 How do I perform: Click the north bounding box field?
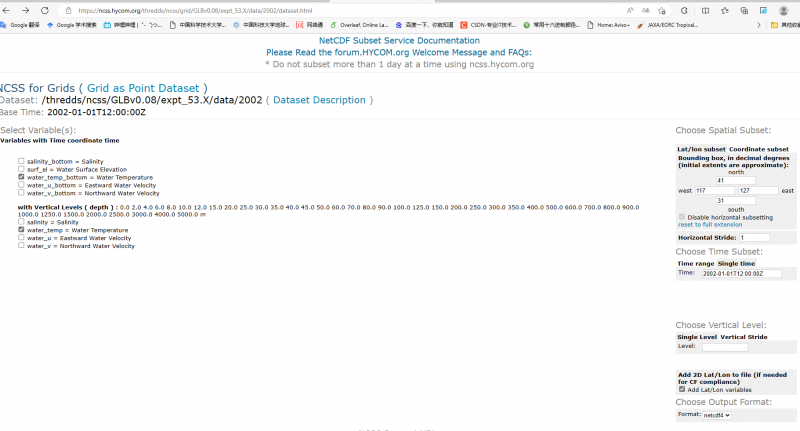click(x=734, y=180)
